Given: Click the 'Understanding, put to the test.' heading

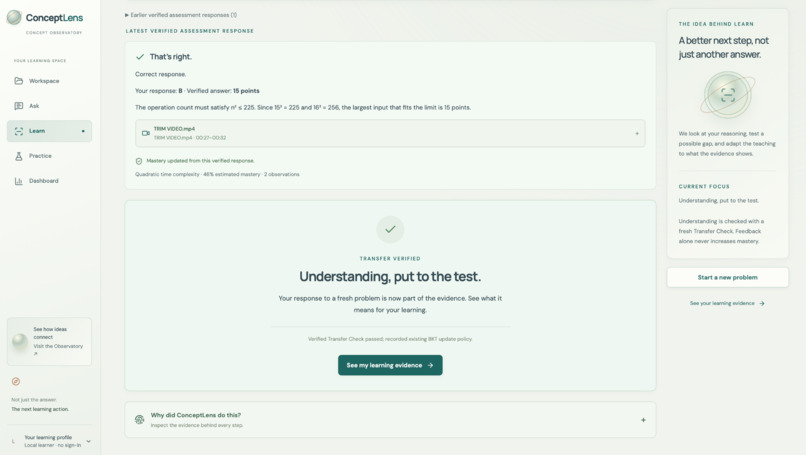Looking at the screenshot, I should (390, 277).
